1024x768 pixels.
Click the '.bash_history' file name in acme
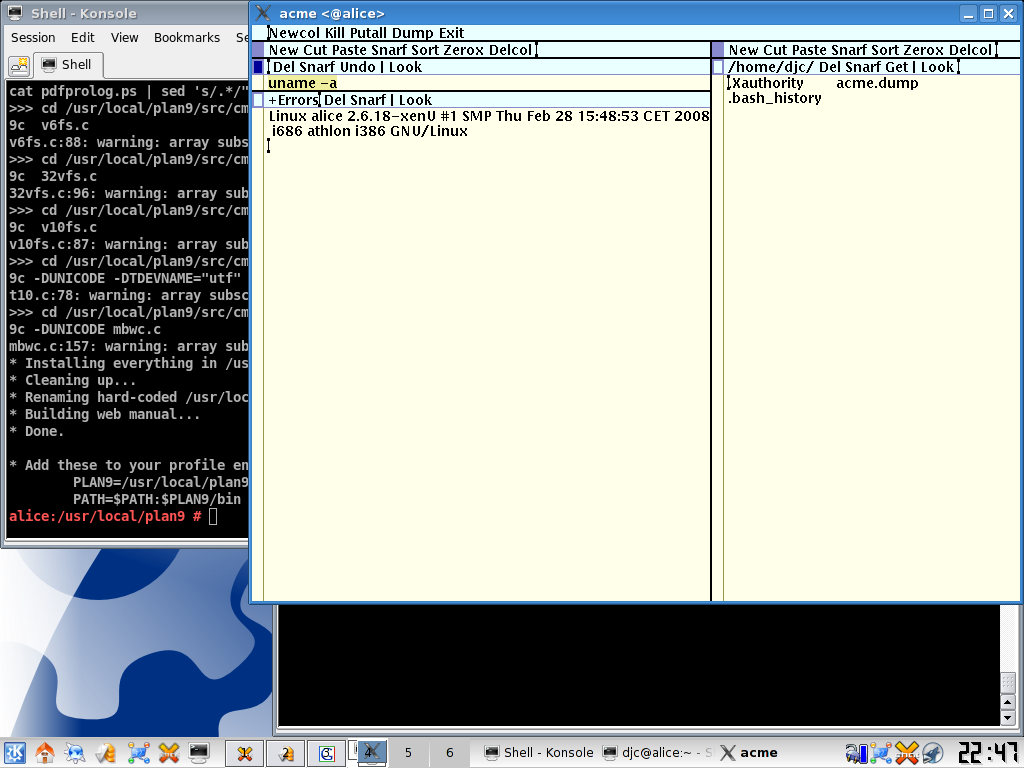click(x=775, y=99)
